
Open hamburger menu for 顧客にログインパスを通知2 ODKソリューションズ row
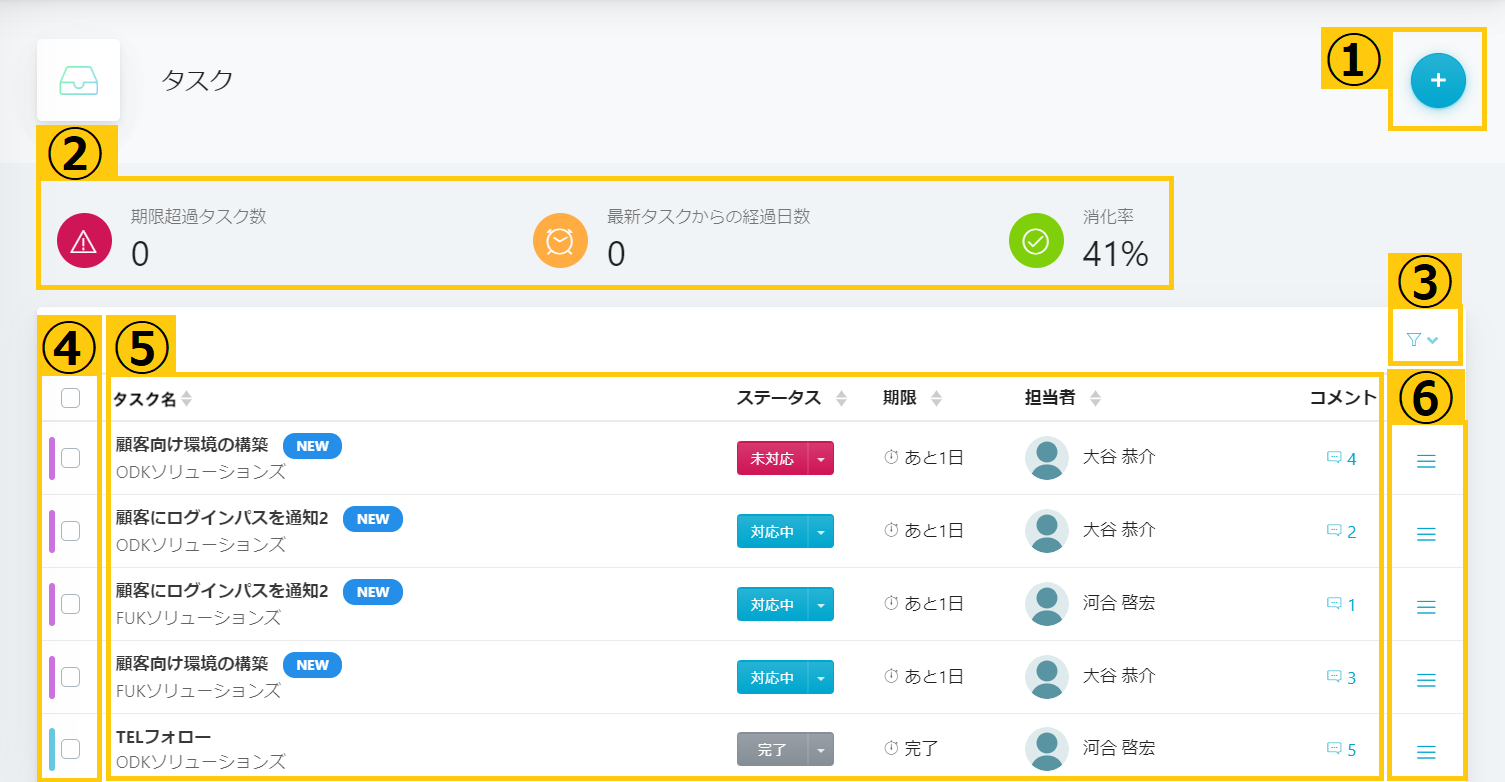click(1427, 534)
